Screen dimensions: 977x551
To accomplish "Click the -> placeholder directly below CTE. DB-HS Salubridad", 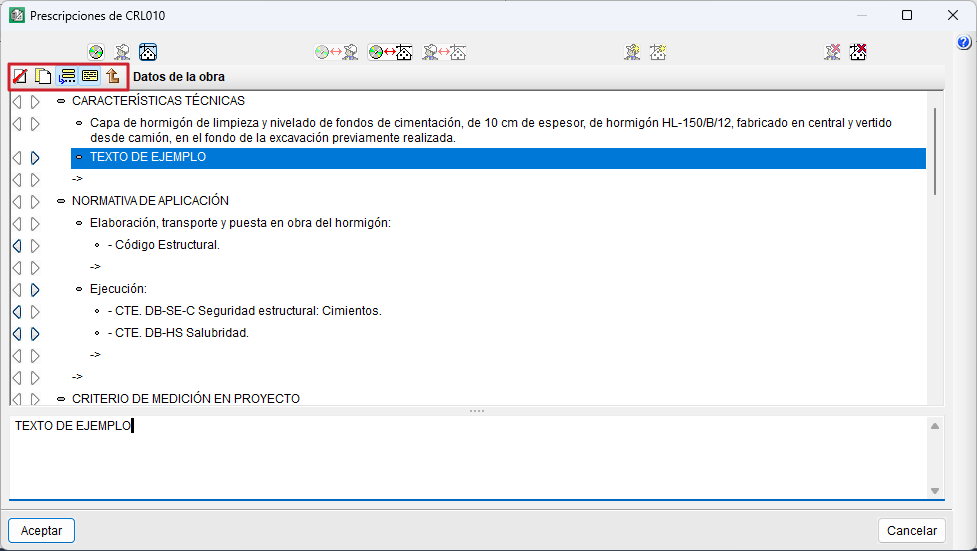I will (x=95, y=355).
